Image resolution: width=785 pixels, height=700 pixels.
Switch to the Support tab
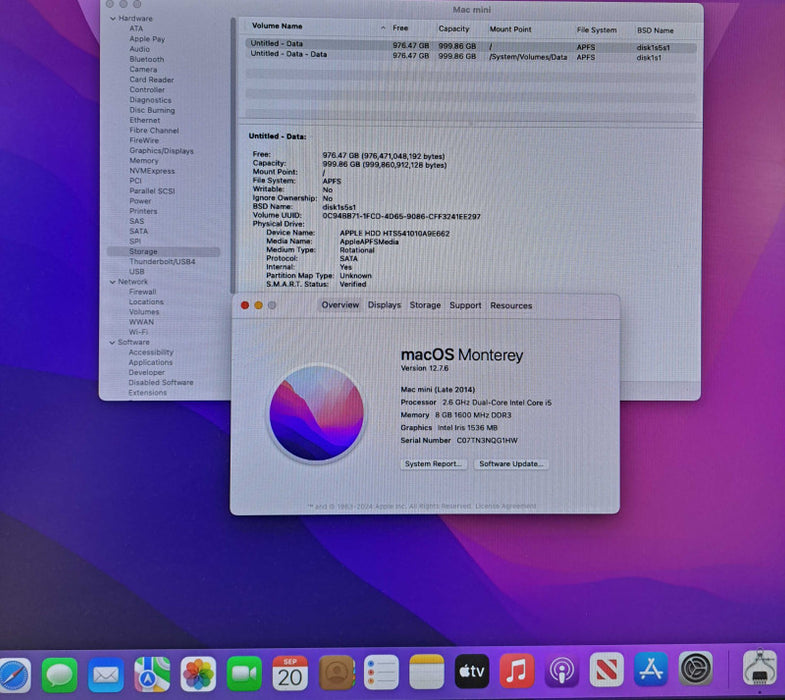tap(465, 305)
